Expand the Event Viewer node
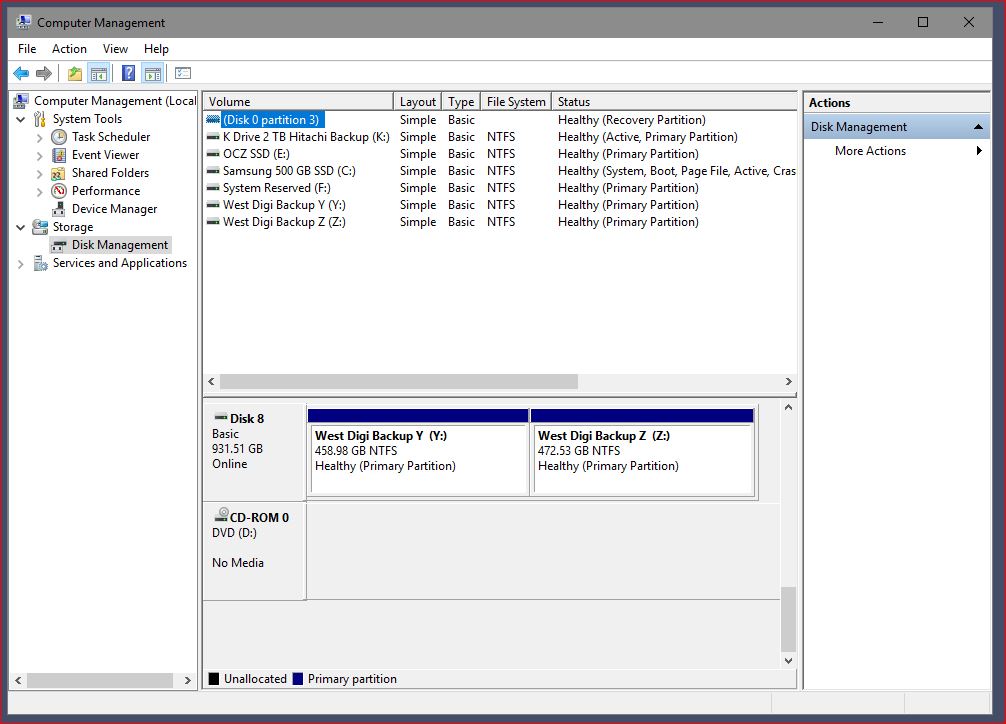 point(39,155)
